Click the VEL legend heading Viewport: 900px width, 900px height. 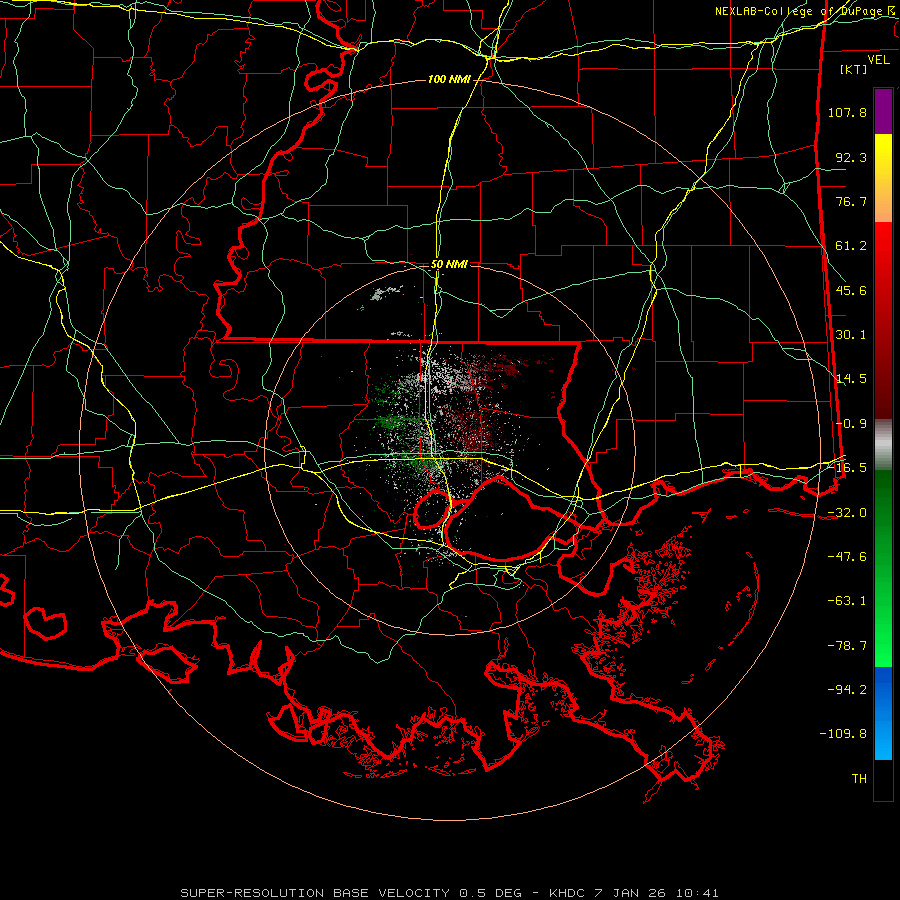coord(878,60)
